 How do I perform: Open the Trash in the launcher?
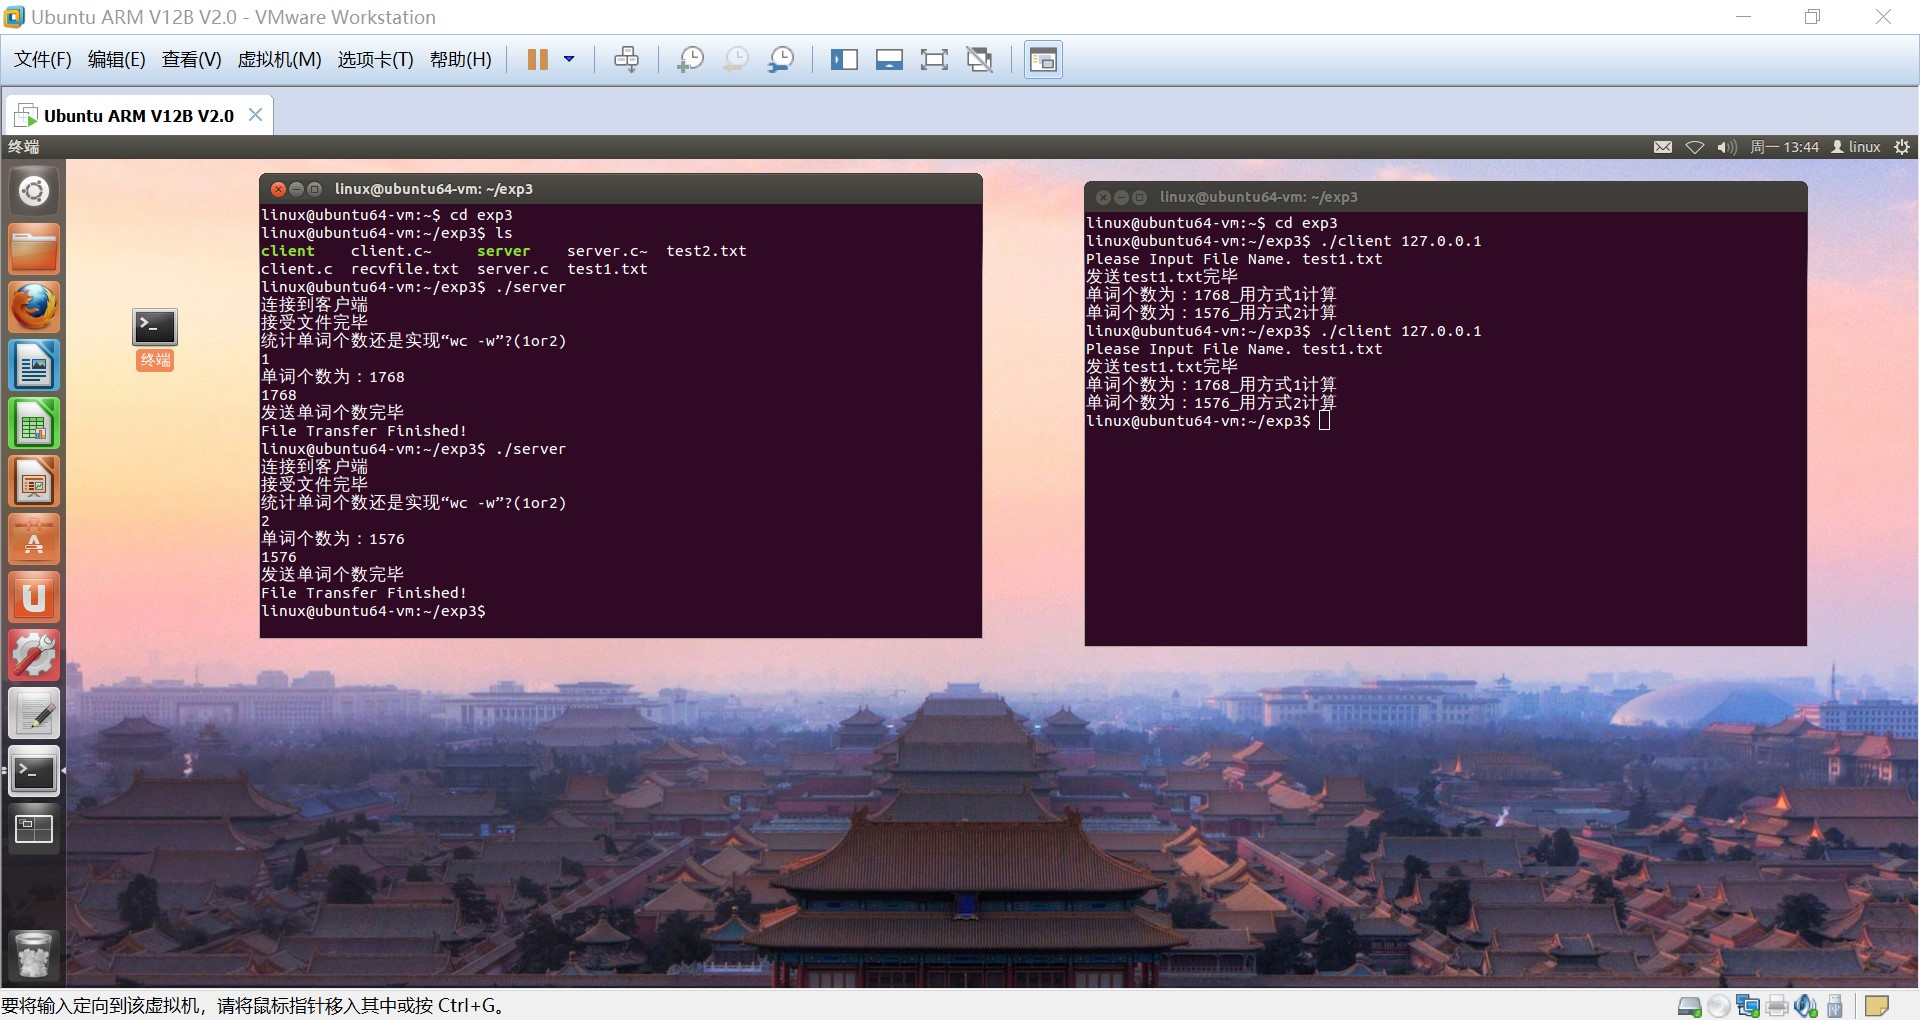pyautogui.click(x=34, y=954)
